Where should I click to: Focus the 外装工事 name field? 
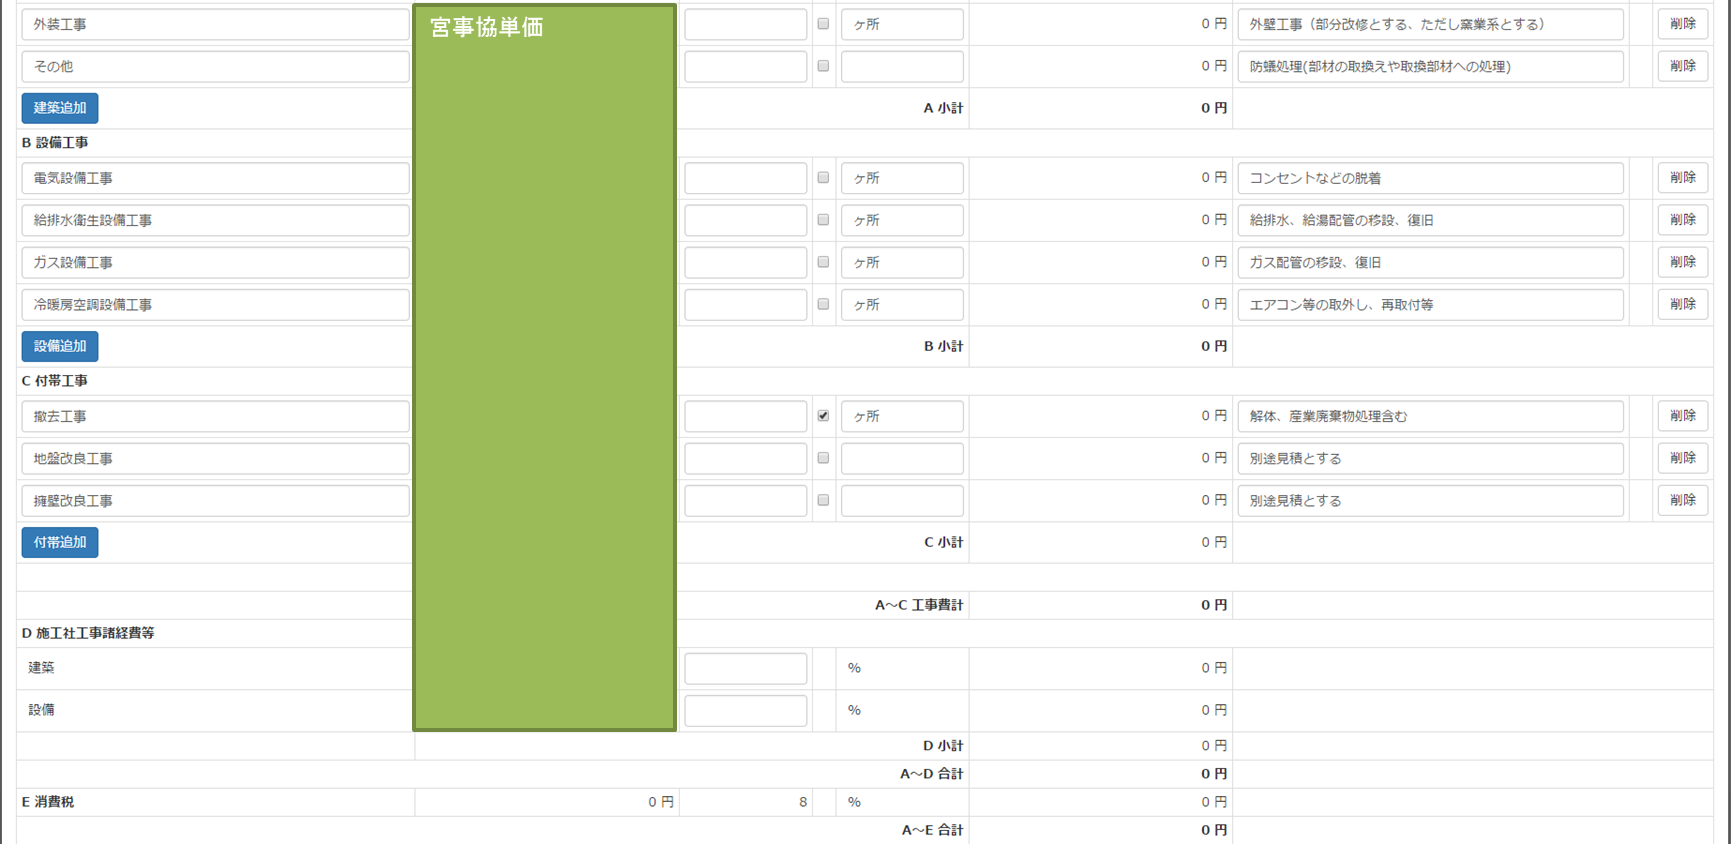coord(215,24)
